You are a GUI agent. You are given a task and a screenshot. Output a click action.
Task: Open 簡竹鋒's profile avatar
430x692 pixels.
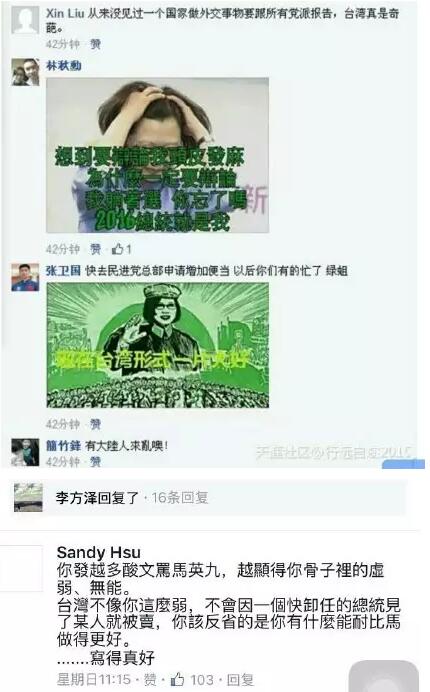click(25, 452)
